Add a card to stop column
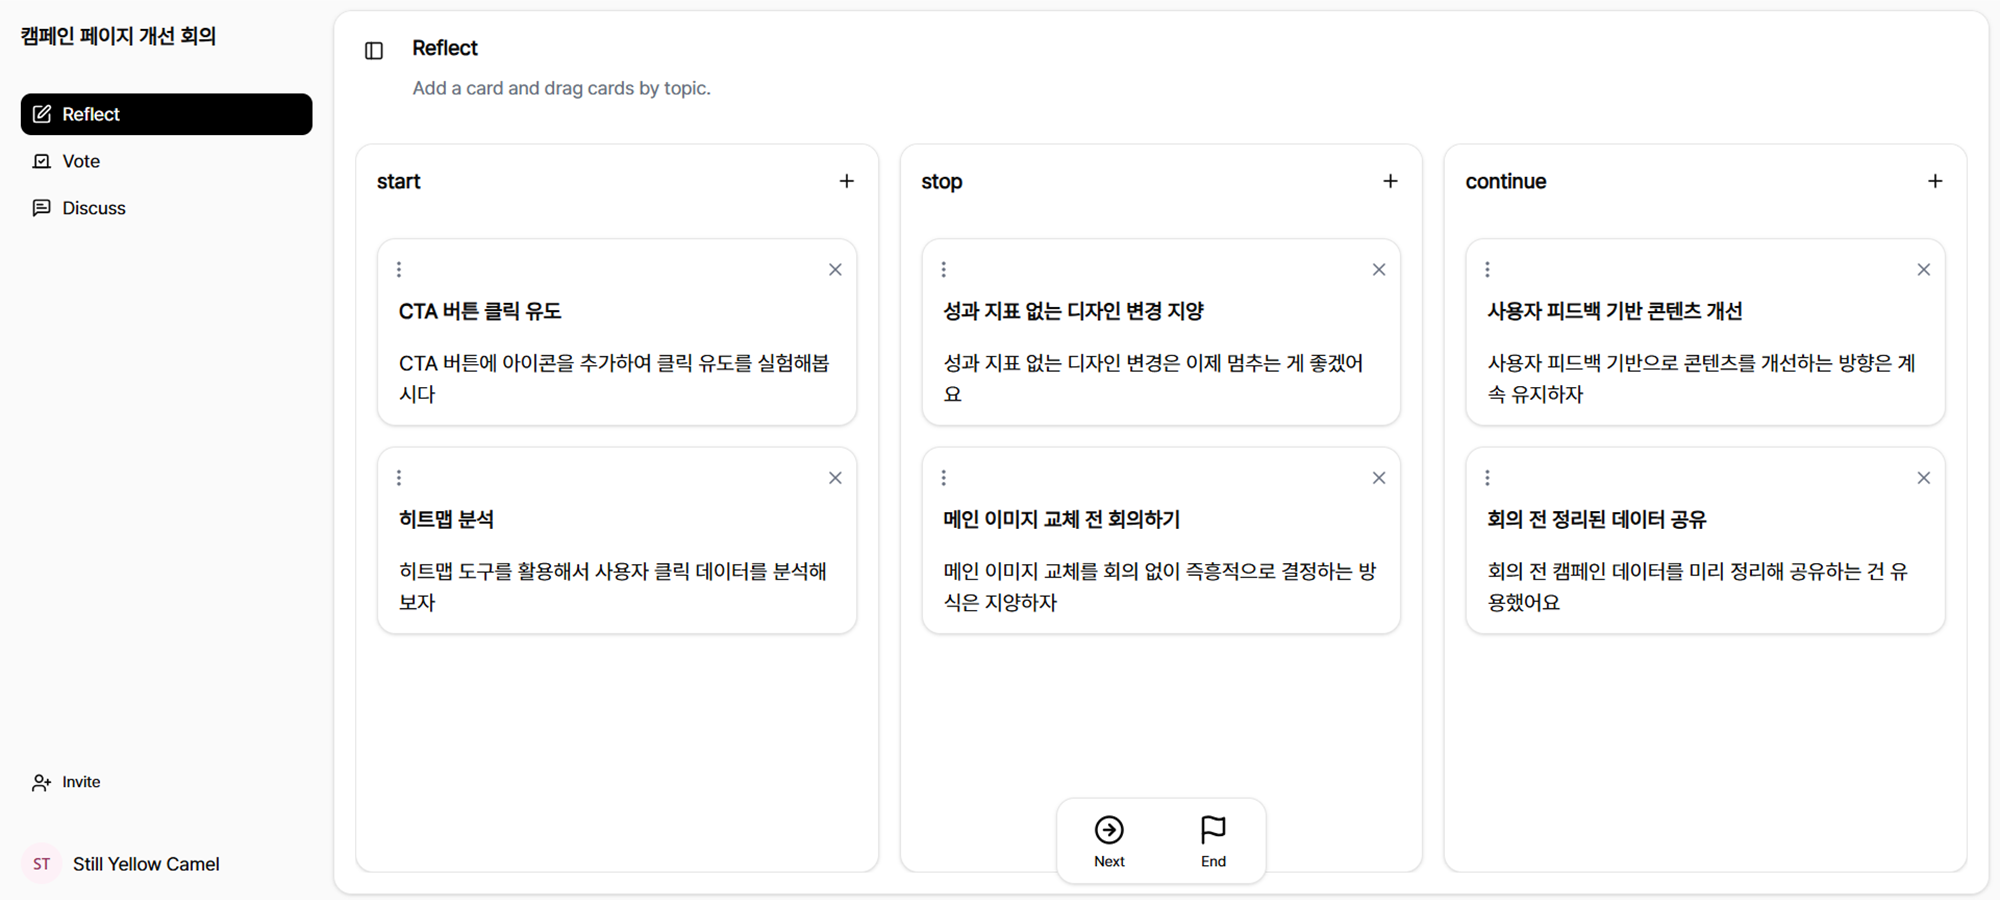The width and height of the screenshot is (2000, 900). (1390, 181)
